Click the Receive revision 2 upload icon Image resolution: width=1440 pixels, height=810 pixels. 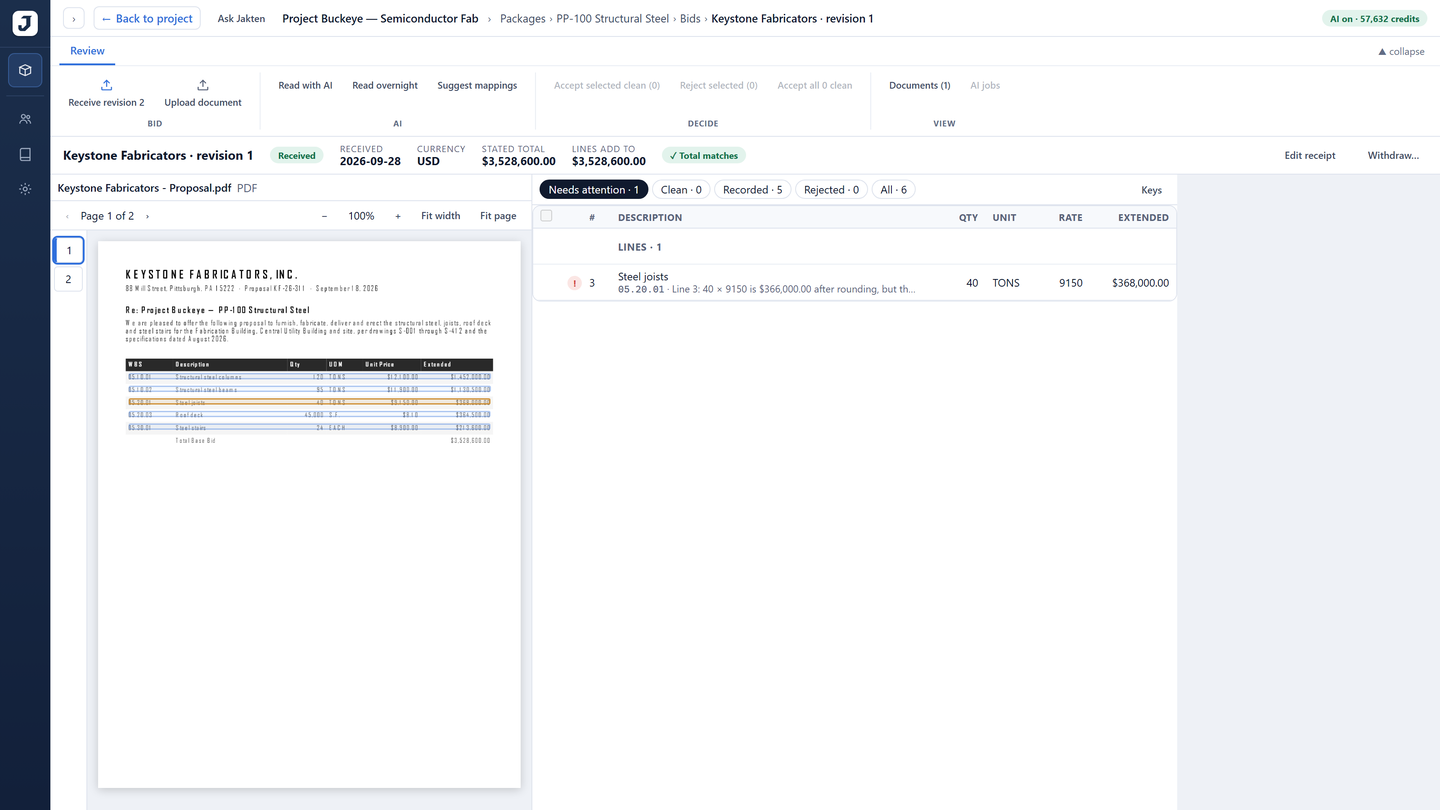107,85
